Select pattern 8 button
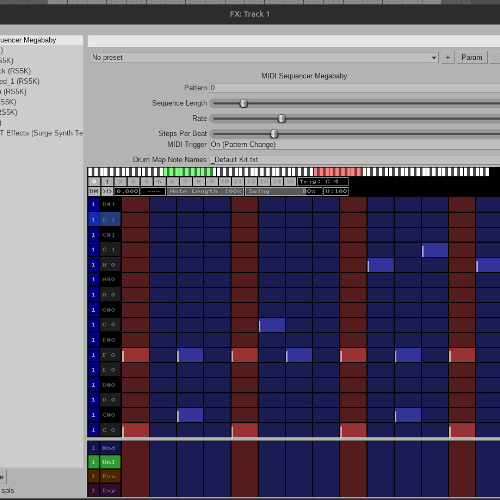This screenshot has width=500, height=500. tap(198, 182)
